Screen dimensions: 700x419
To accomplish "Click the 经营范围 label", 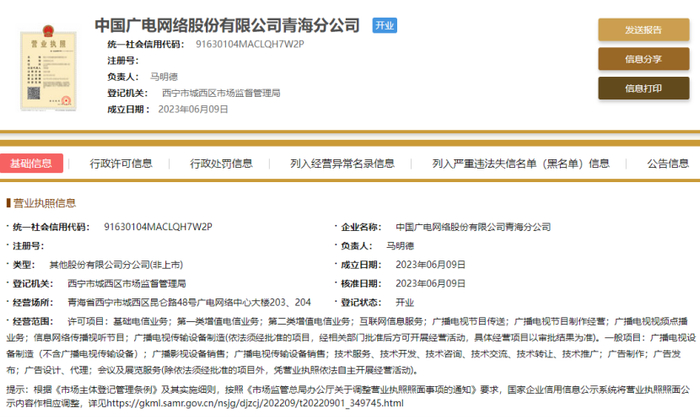I will tap(33, 321).
